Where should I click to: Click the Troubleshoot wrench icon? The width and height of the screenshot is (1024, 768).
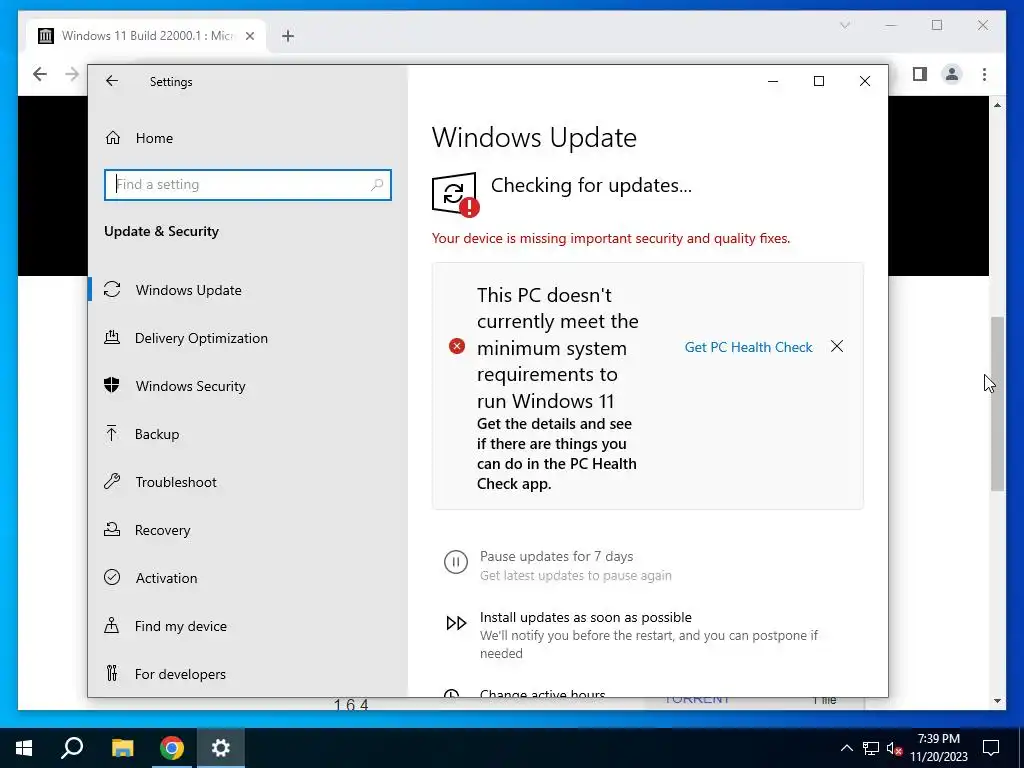point(112,481)
